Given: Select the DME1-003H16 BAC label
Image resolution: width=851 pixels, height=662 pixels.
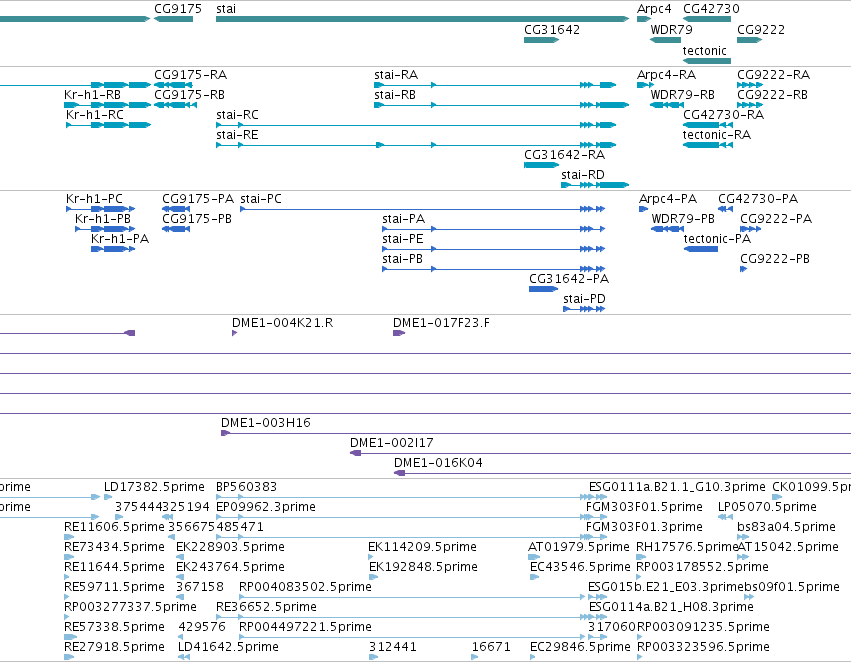Looking at the screenshot, I should [266, 423].
